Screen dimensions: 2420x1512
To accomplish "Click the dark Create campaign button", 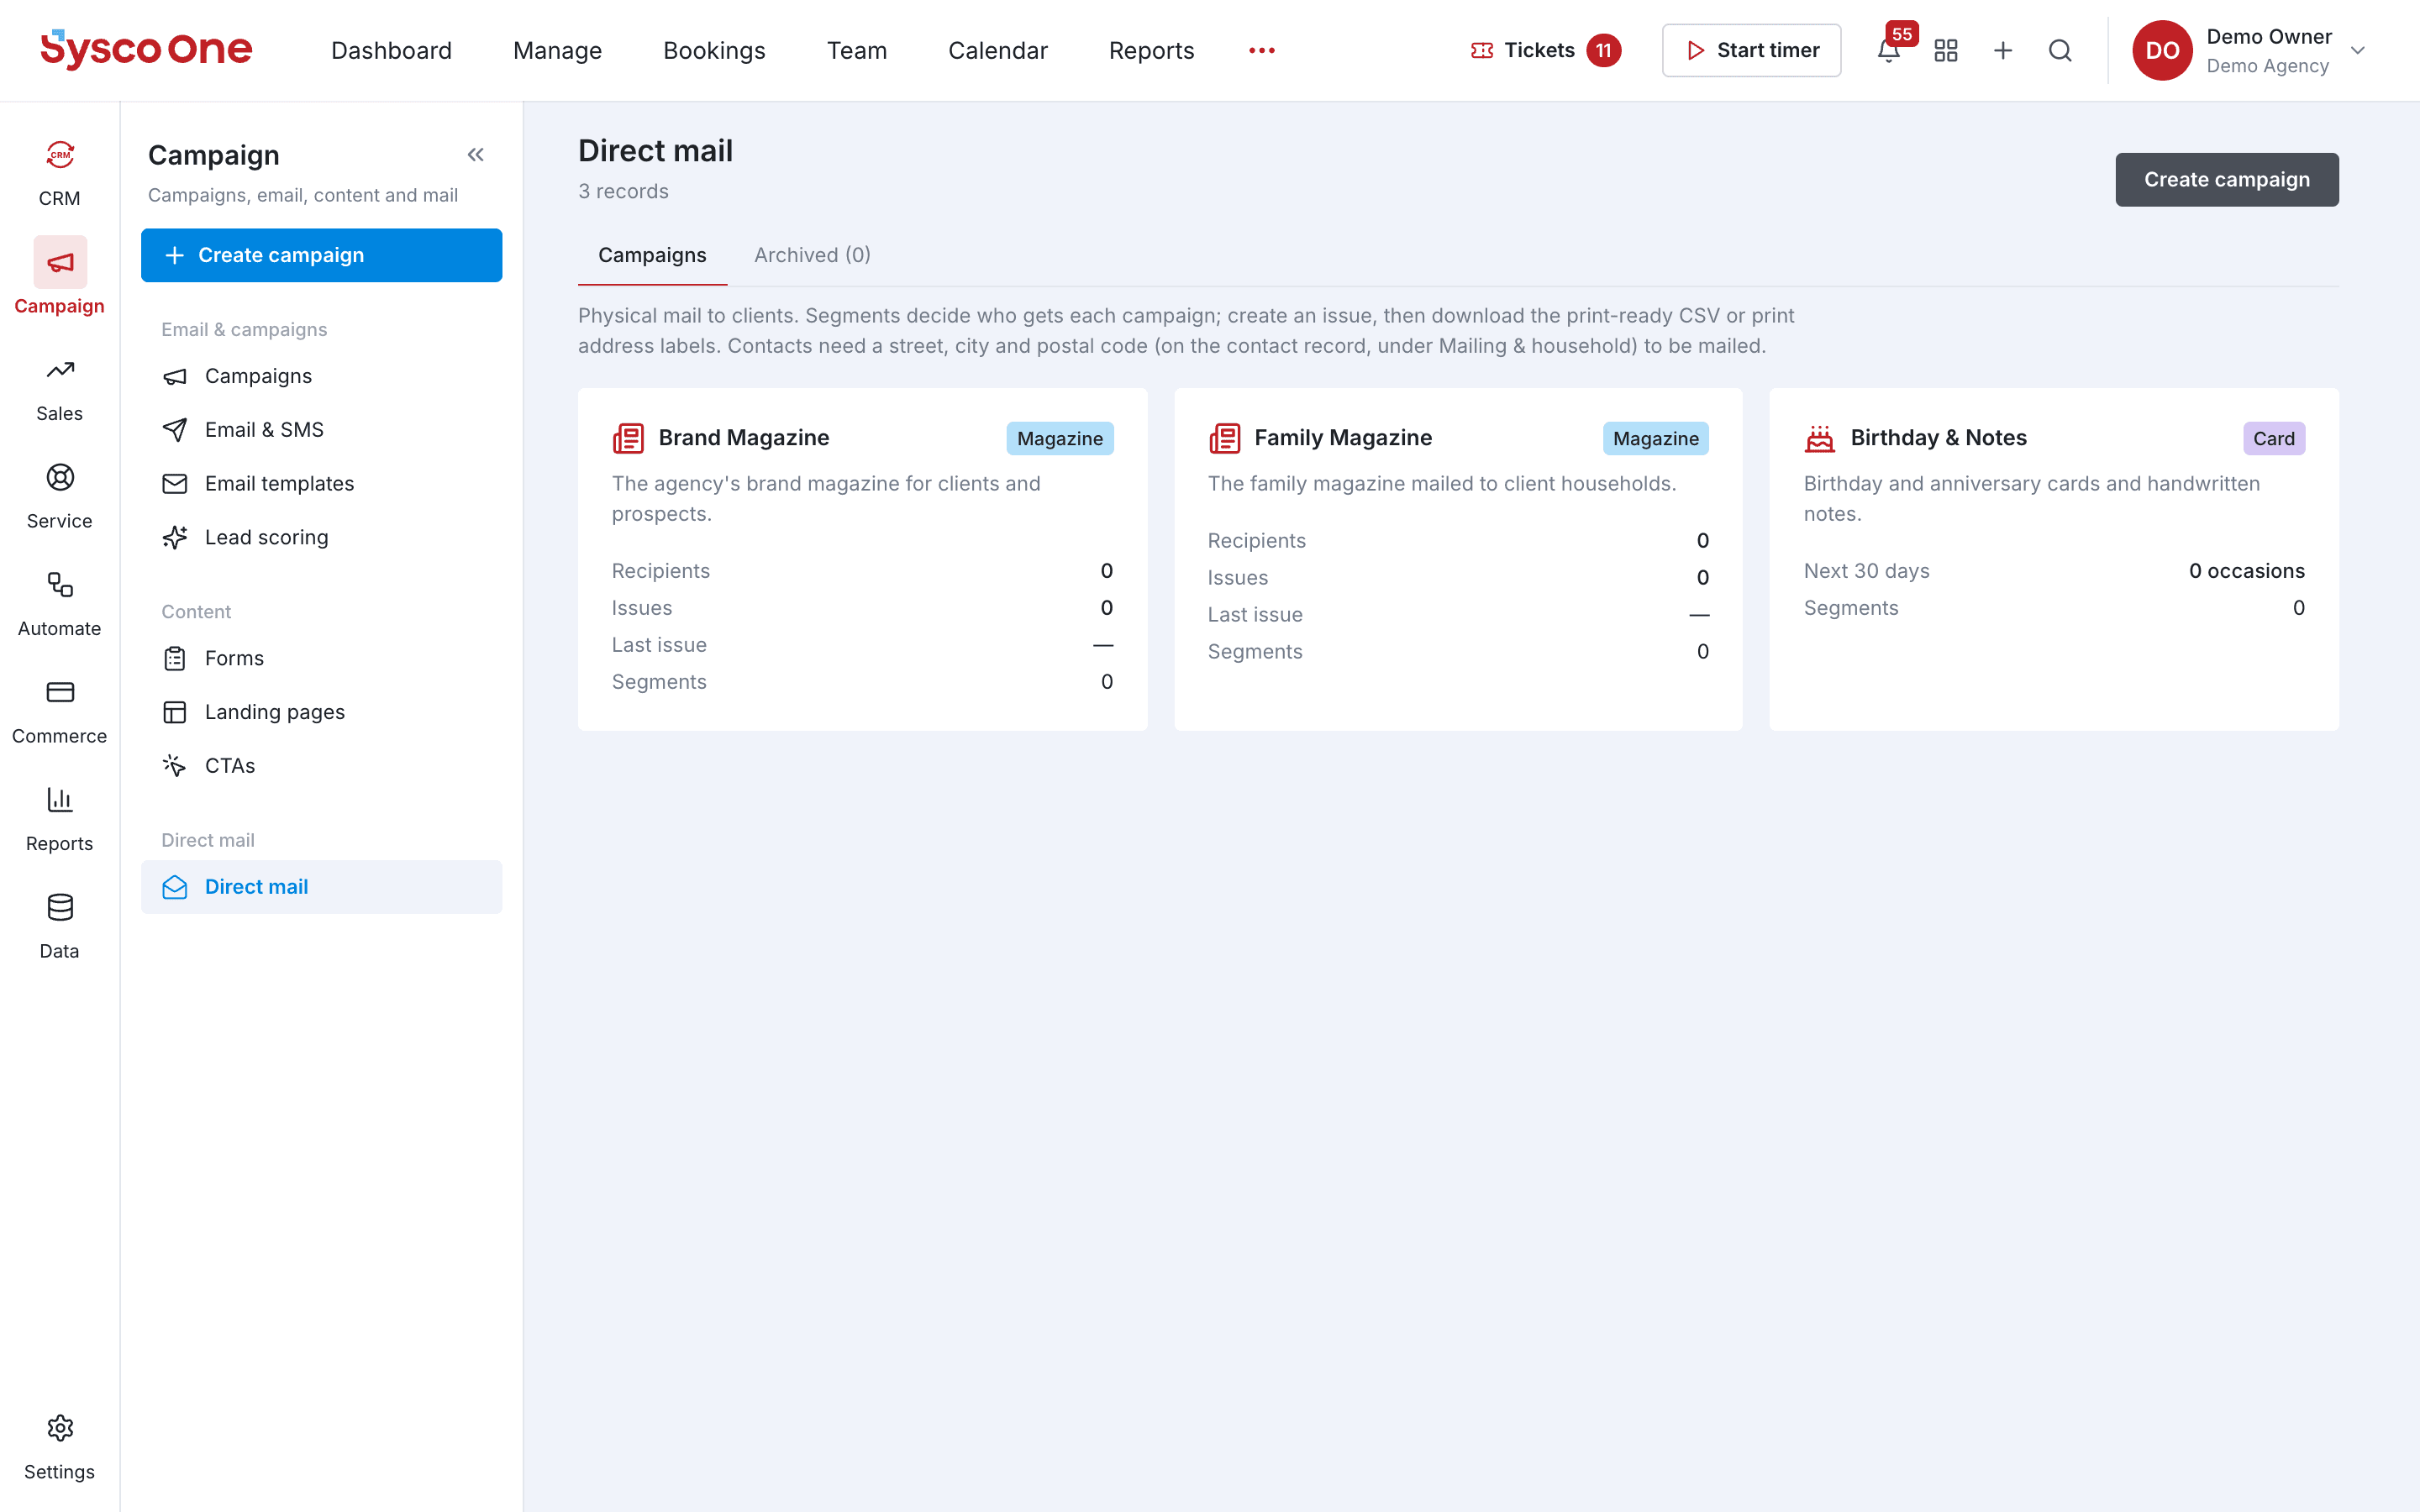I will (x=2226, y=180).
